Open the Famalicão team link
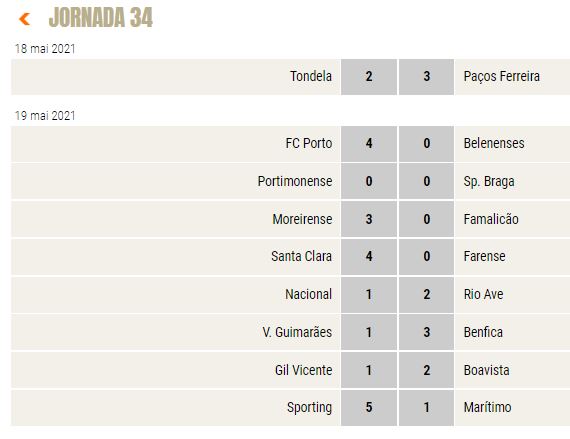 491,219
